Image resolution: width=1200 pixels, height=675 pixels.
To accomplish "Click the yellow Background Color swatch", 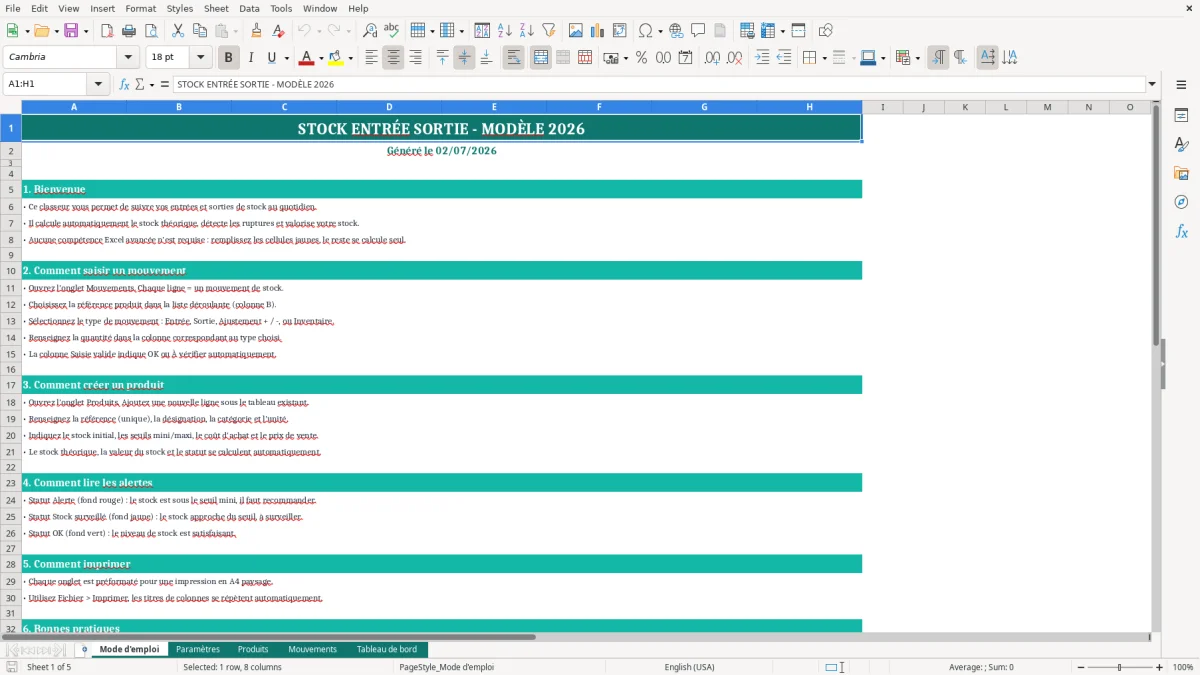I will click(336, 58).
